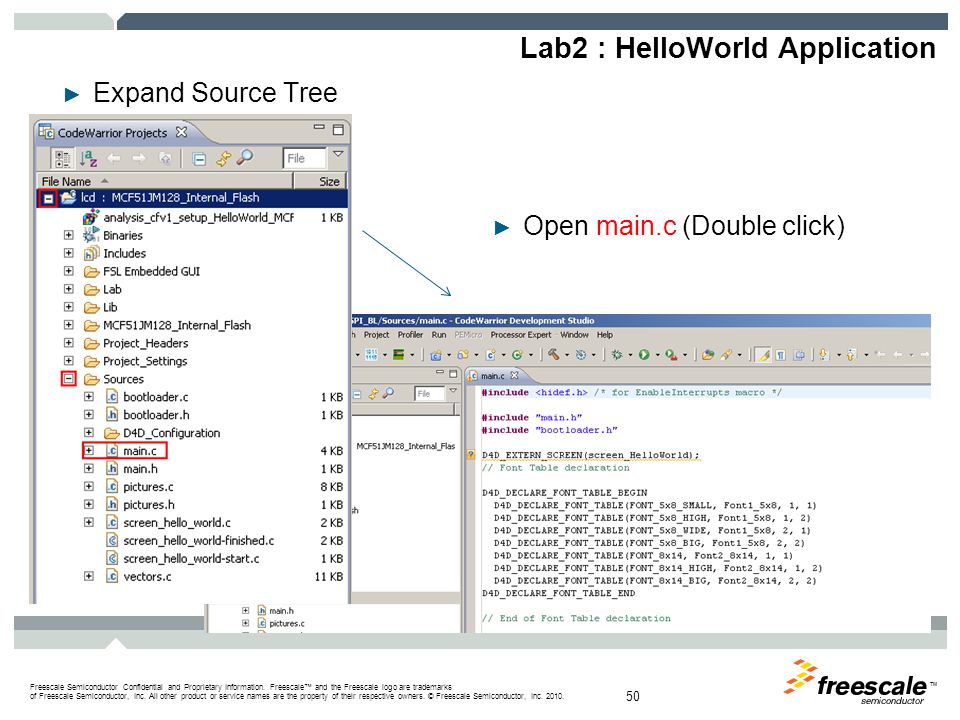Select analysis_cfv1_setup_HelloWorld_MCF file
960x720 pixels.
click(198, 217)
